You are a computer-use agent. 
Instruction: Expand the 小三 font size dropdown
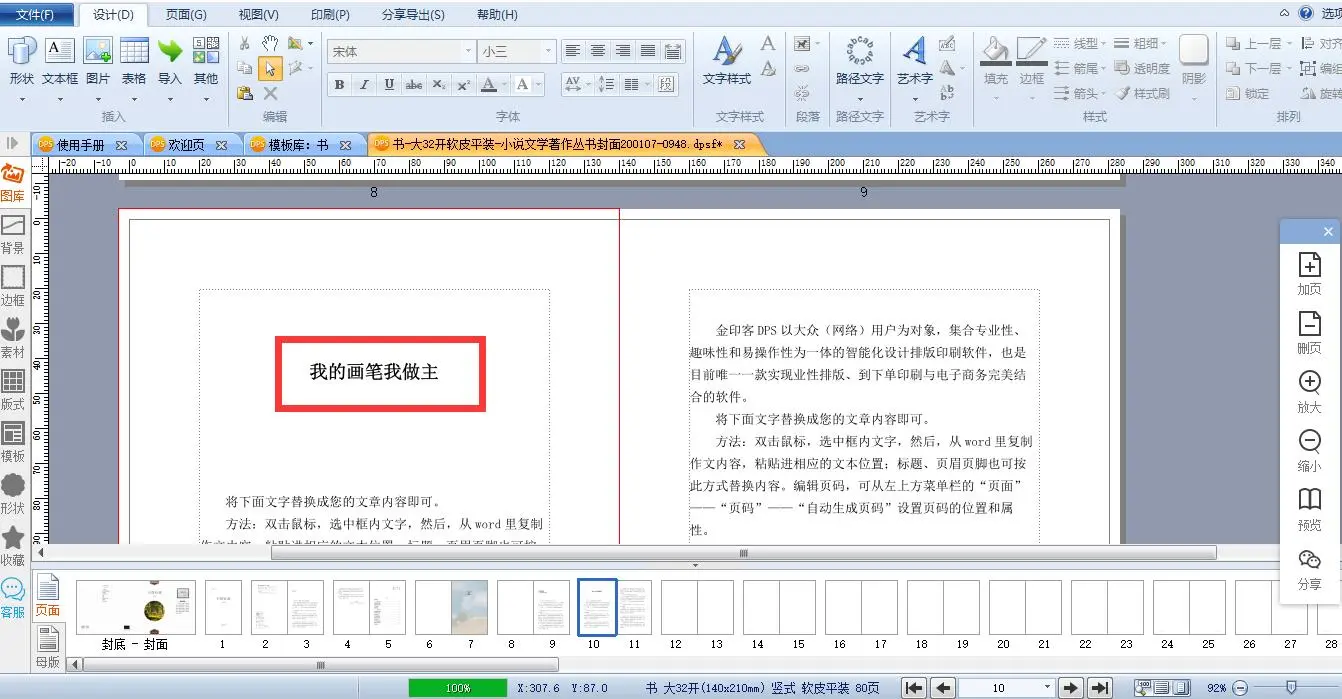(x=548, y=51)
